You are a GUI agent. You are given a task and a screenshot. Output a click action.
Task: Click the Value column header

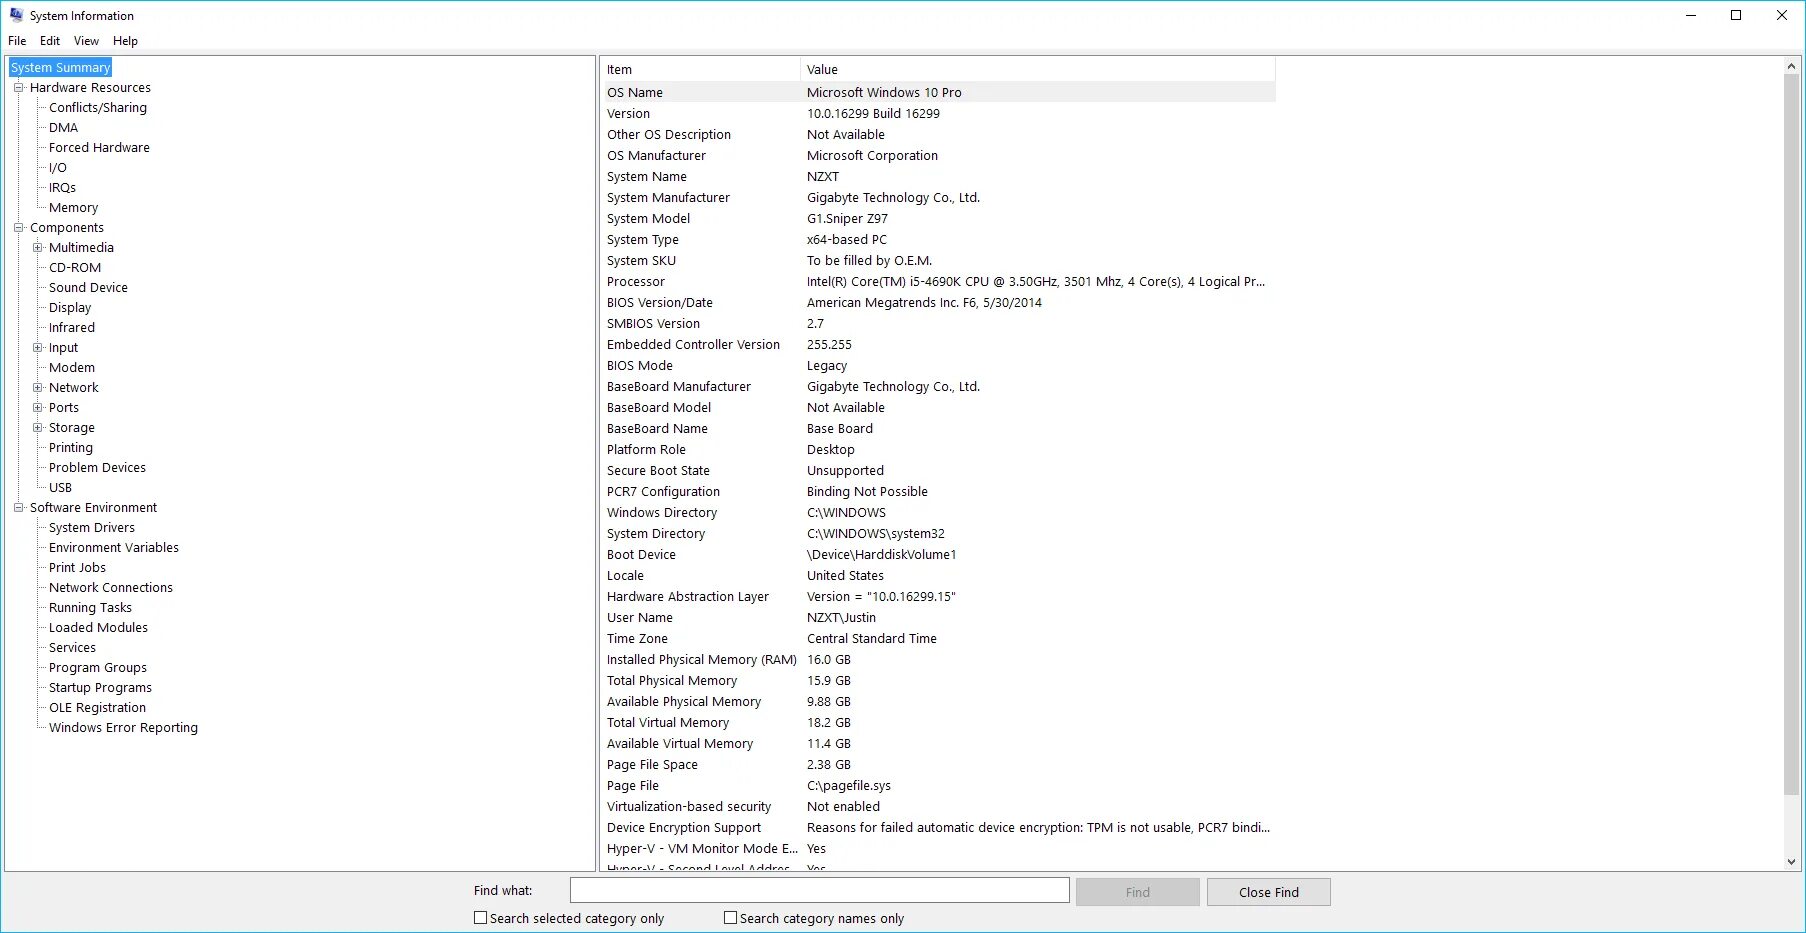[x=1038, y=69]
